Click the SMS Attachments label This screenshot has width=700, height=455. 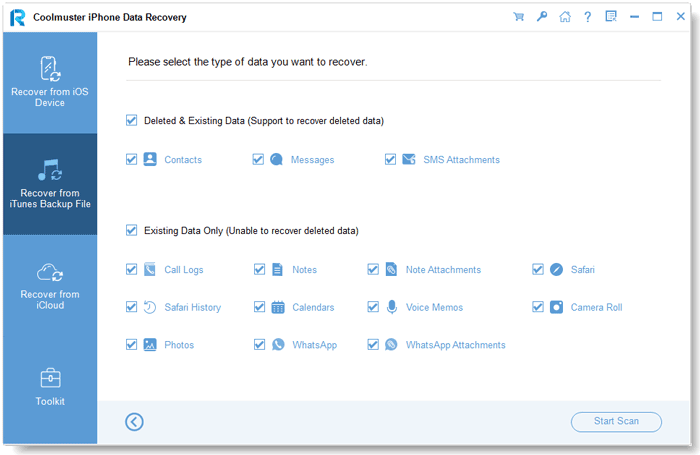[x=462, y=160]
